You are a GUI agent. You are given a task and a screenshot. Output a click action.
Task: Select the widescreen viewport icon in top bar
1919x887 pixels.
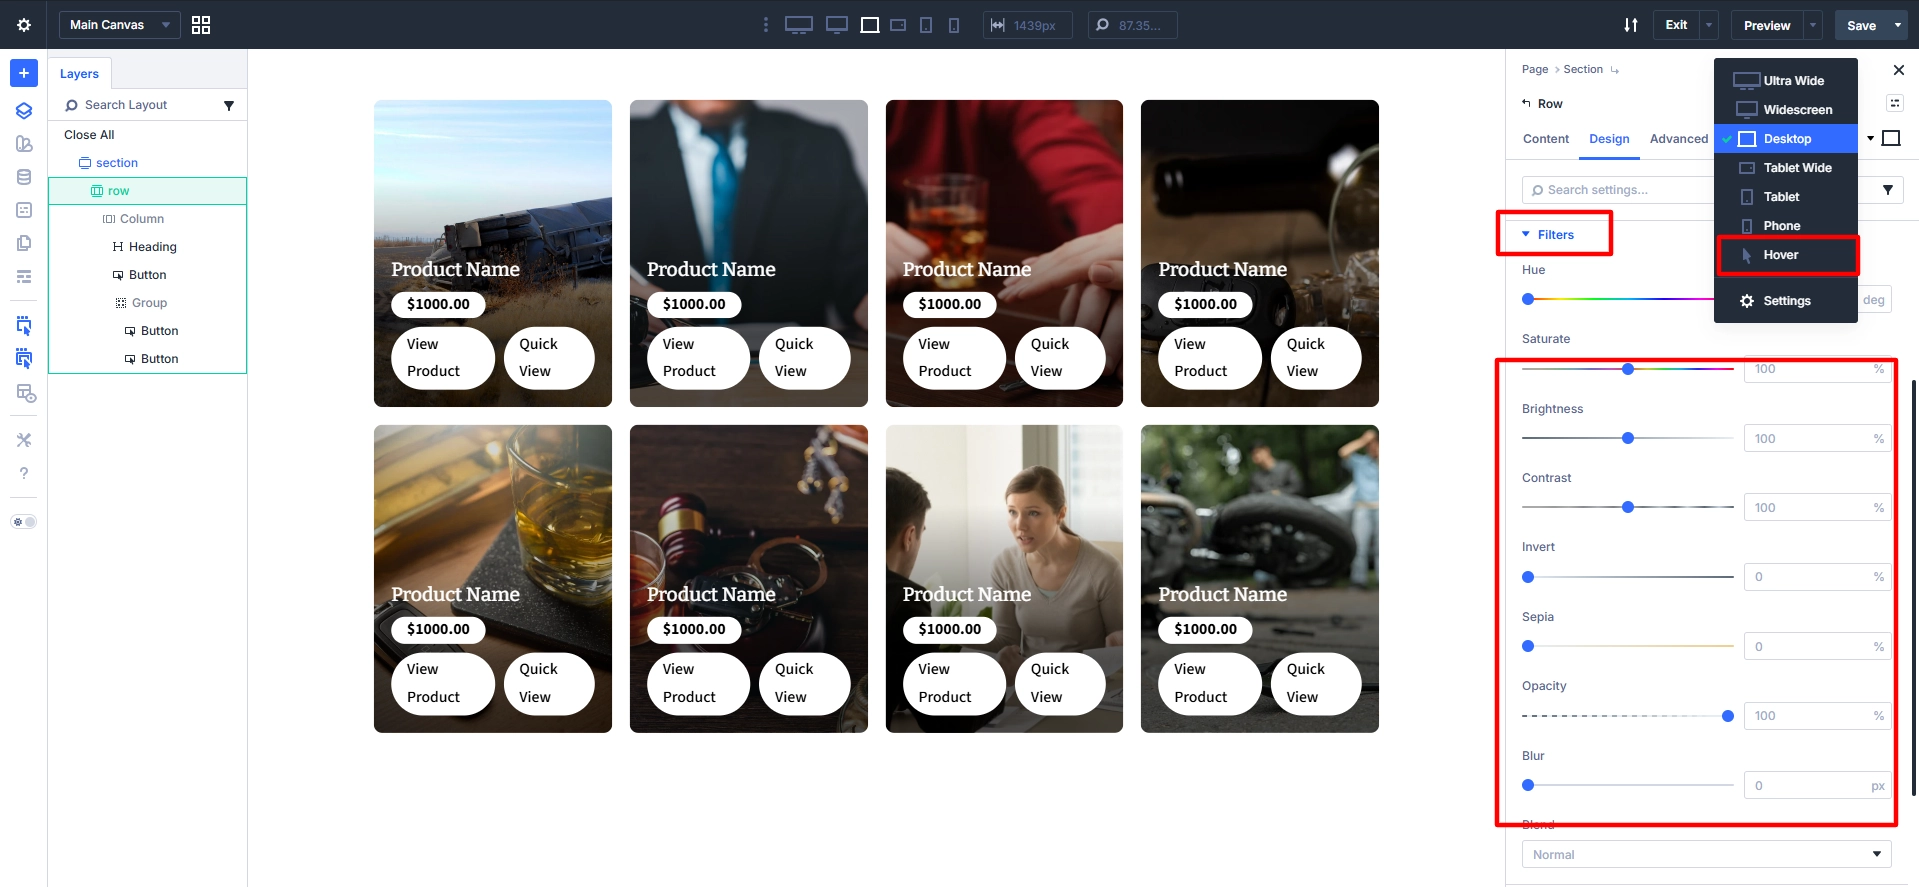[837, 25]
